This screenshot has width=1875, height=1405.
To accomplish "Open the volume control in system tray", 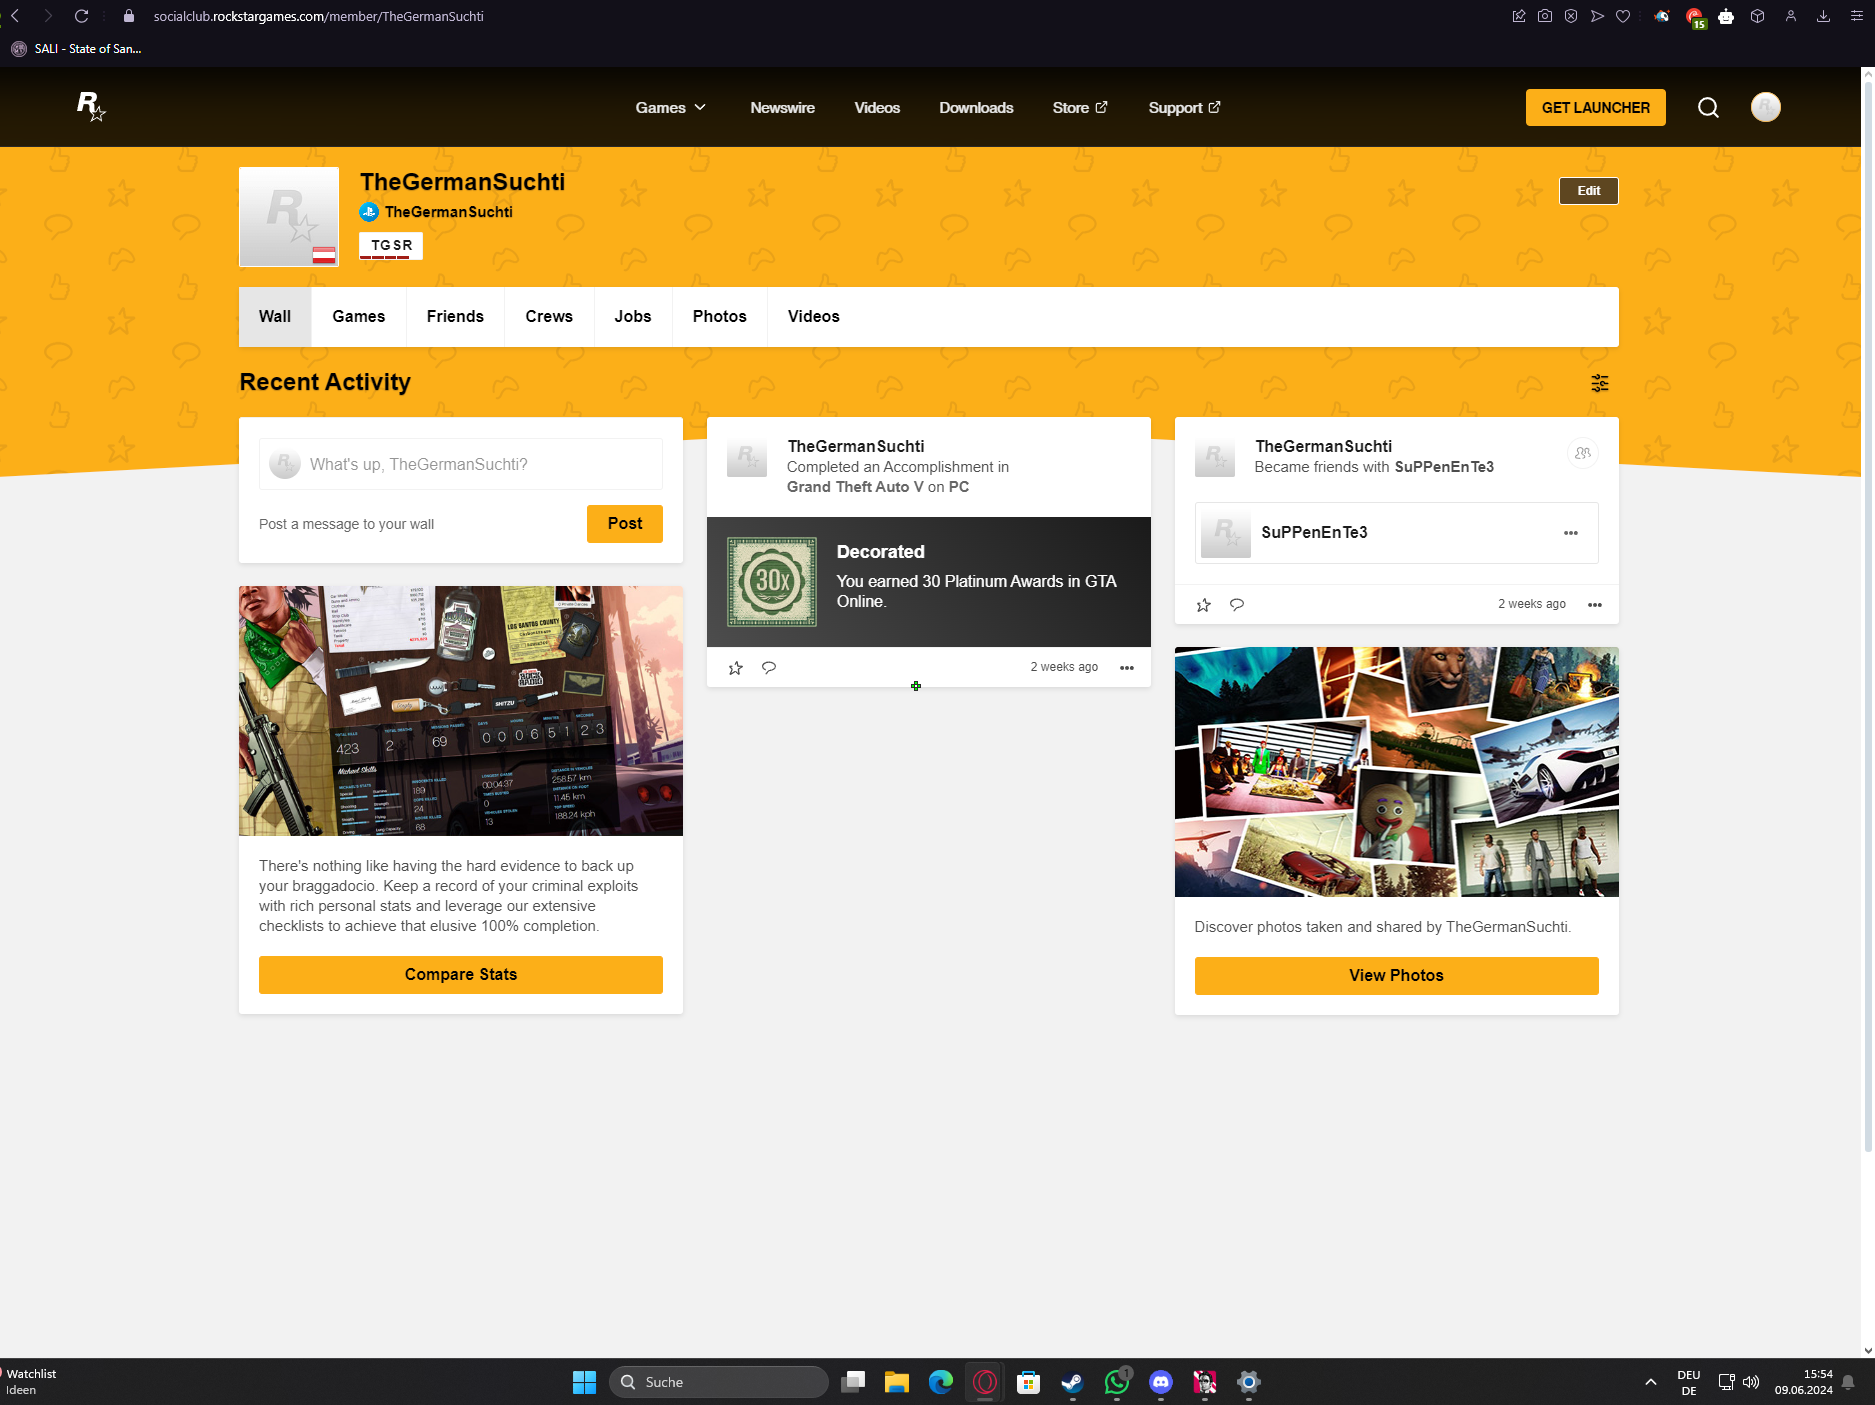I will click(1751, 1382).
